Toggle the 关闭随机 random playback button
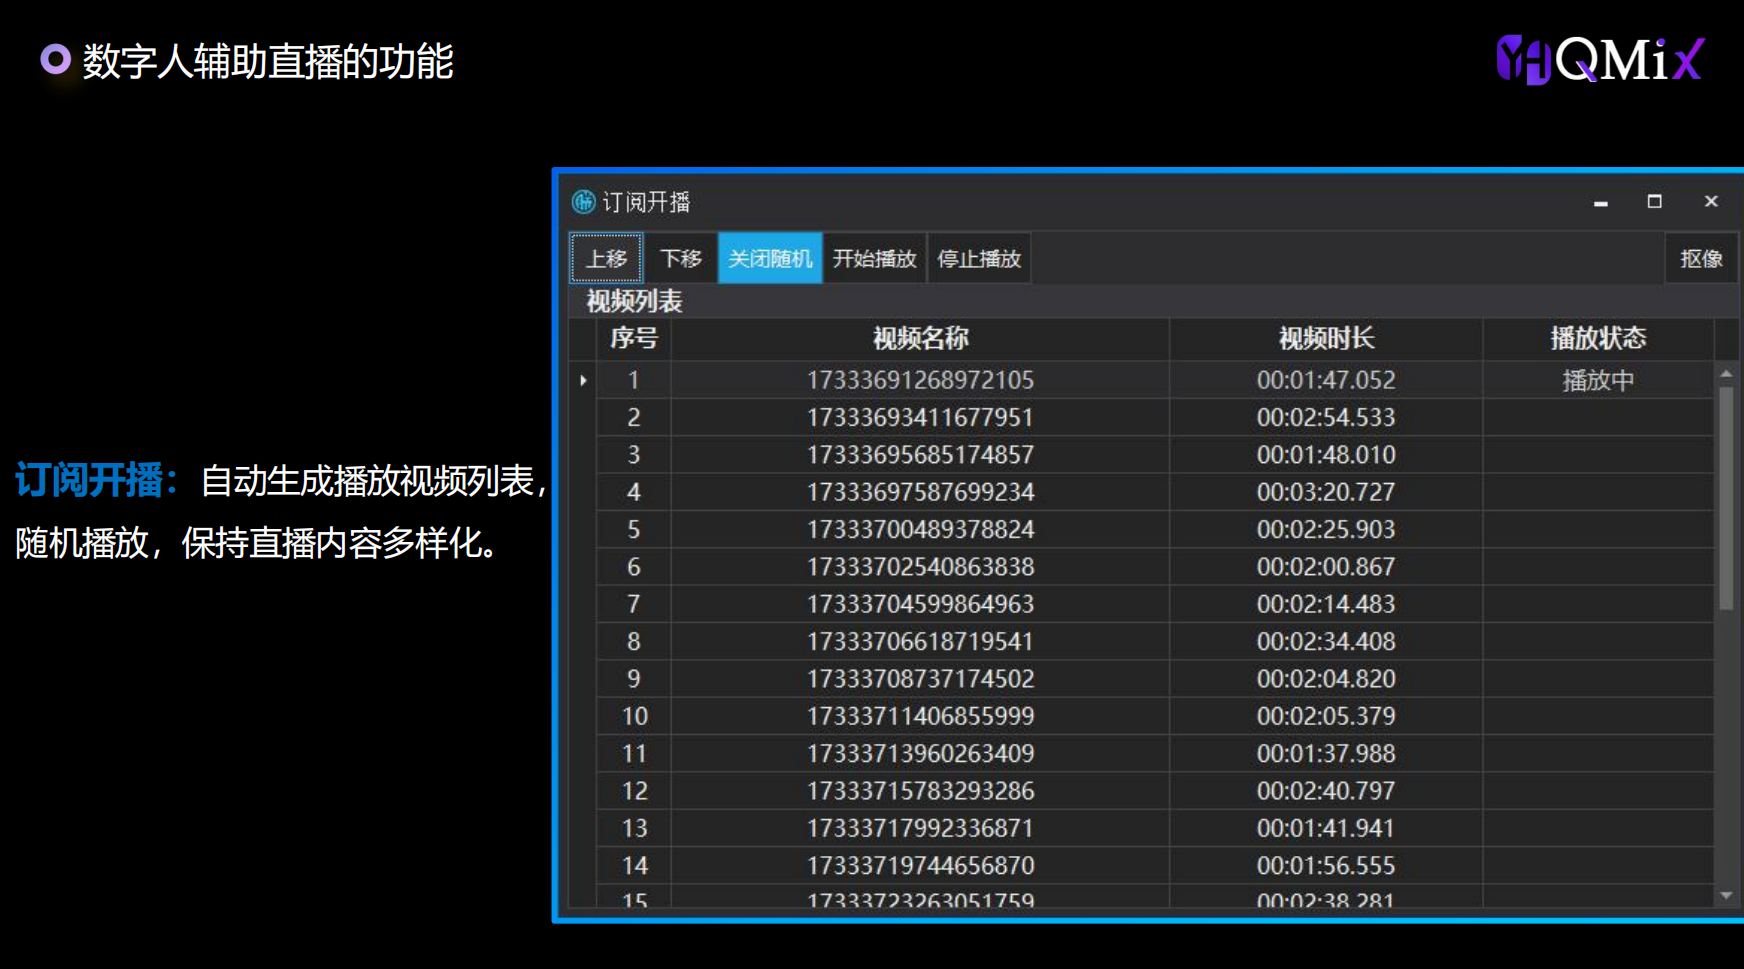1744x969 pixels. 770,259
